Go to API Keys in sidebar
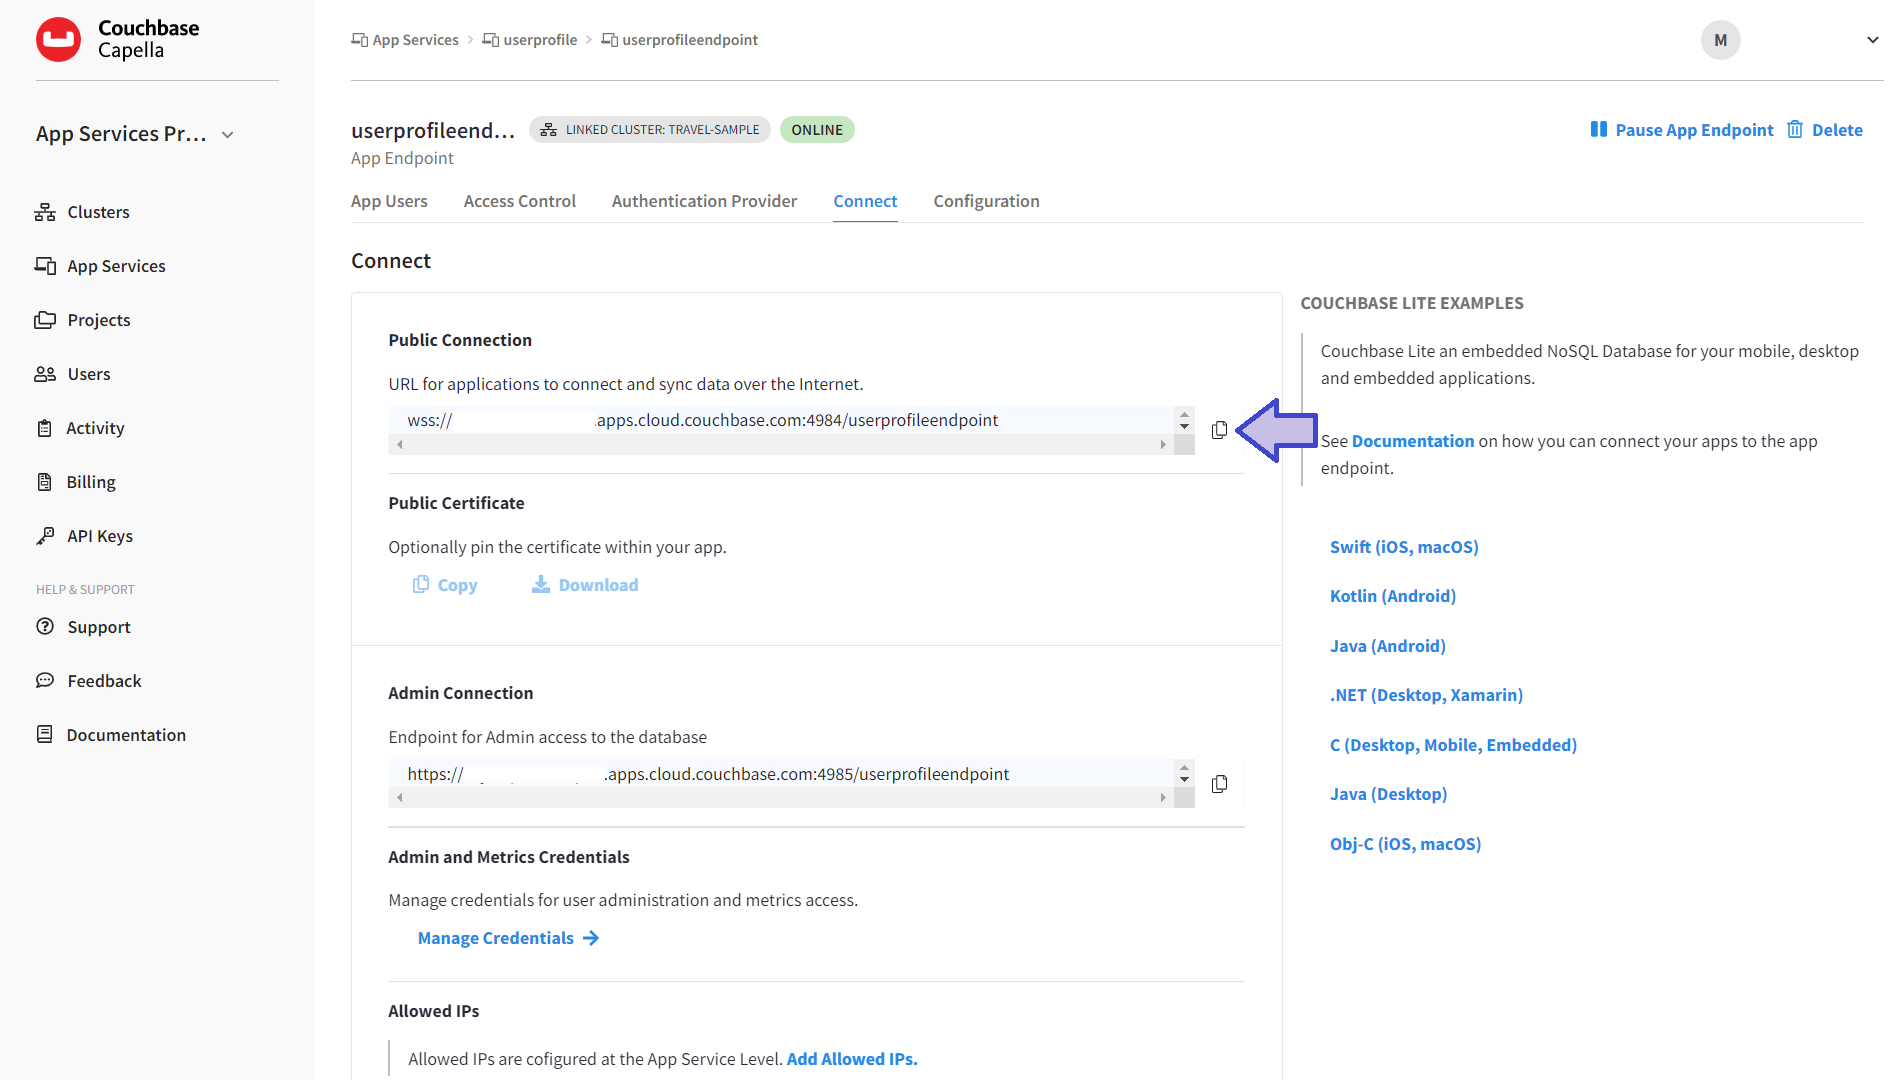The width and height of the screenshot is (1899, 1080). [x=99, y=536]
